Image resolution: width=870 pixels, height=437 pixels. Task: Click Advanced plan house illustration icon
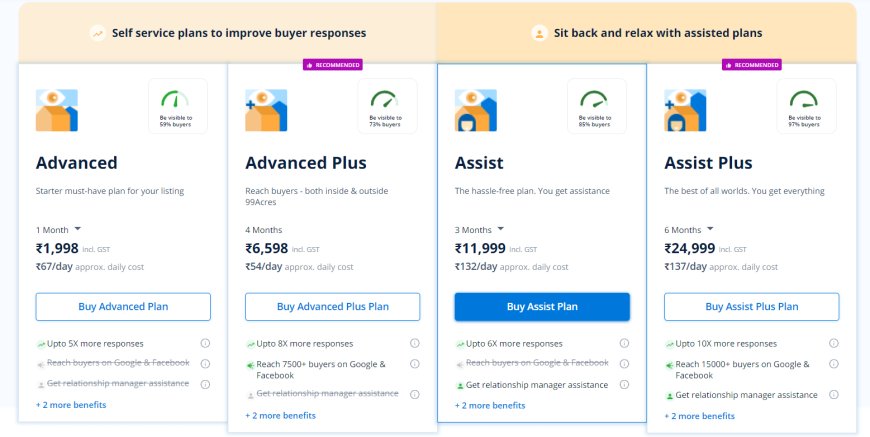pyautogui.click(x=56, y=110)
